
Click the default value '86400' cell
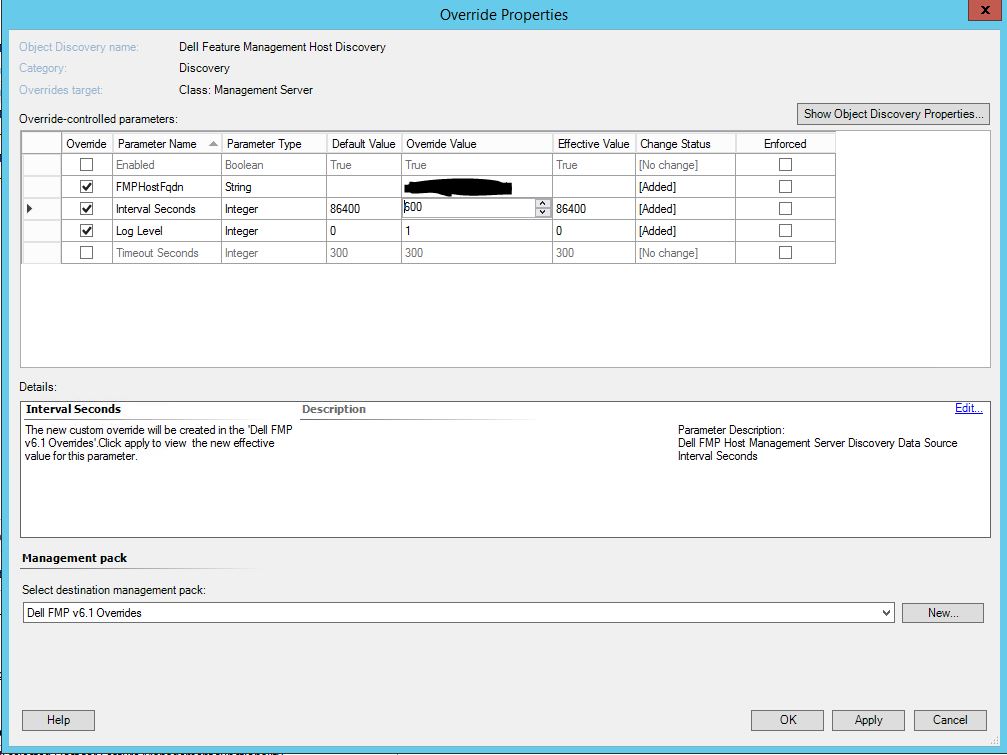364,209
